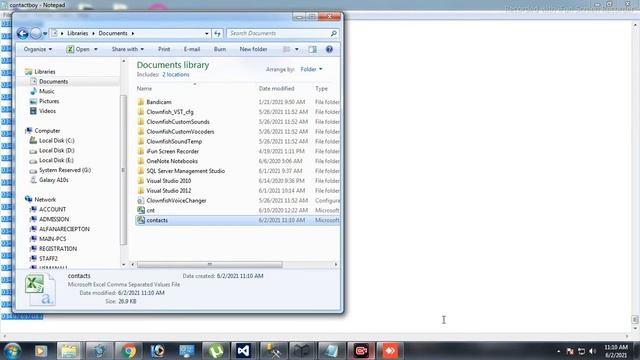Open the Share with dropdown
Viewport: 640px width, 360px height.
(x=128, y=49)
